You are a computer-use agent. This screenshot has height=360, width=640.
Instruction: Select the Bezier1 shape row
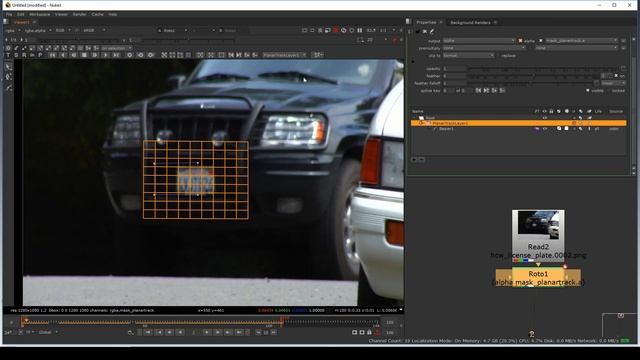tap(518, 129)
